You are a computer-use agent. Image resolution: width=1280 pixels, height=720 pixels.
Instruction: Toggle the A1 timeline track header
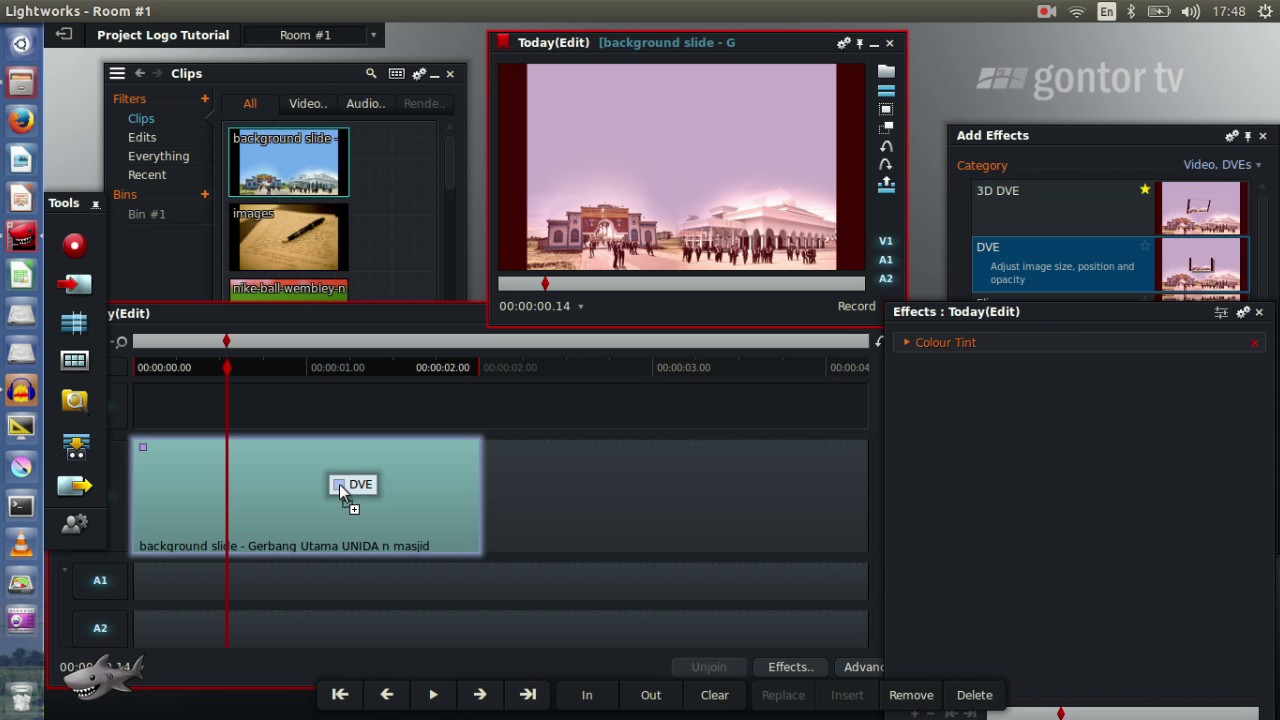click(100, 580)
